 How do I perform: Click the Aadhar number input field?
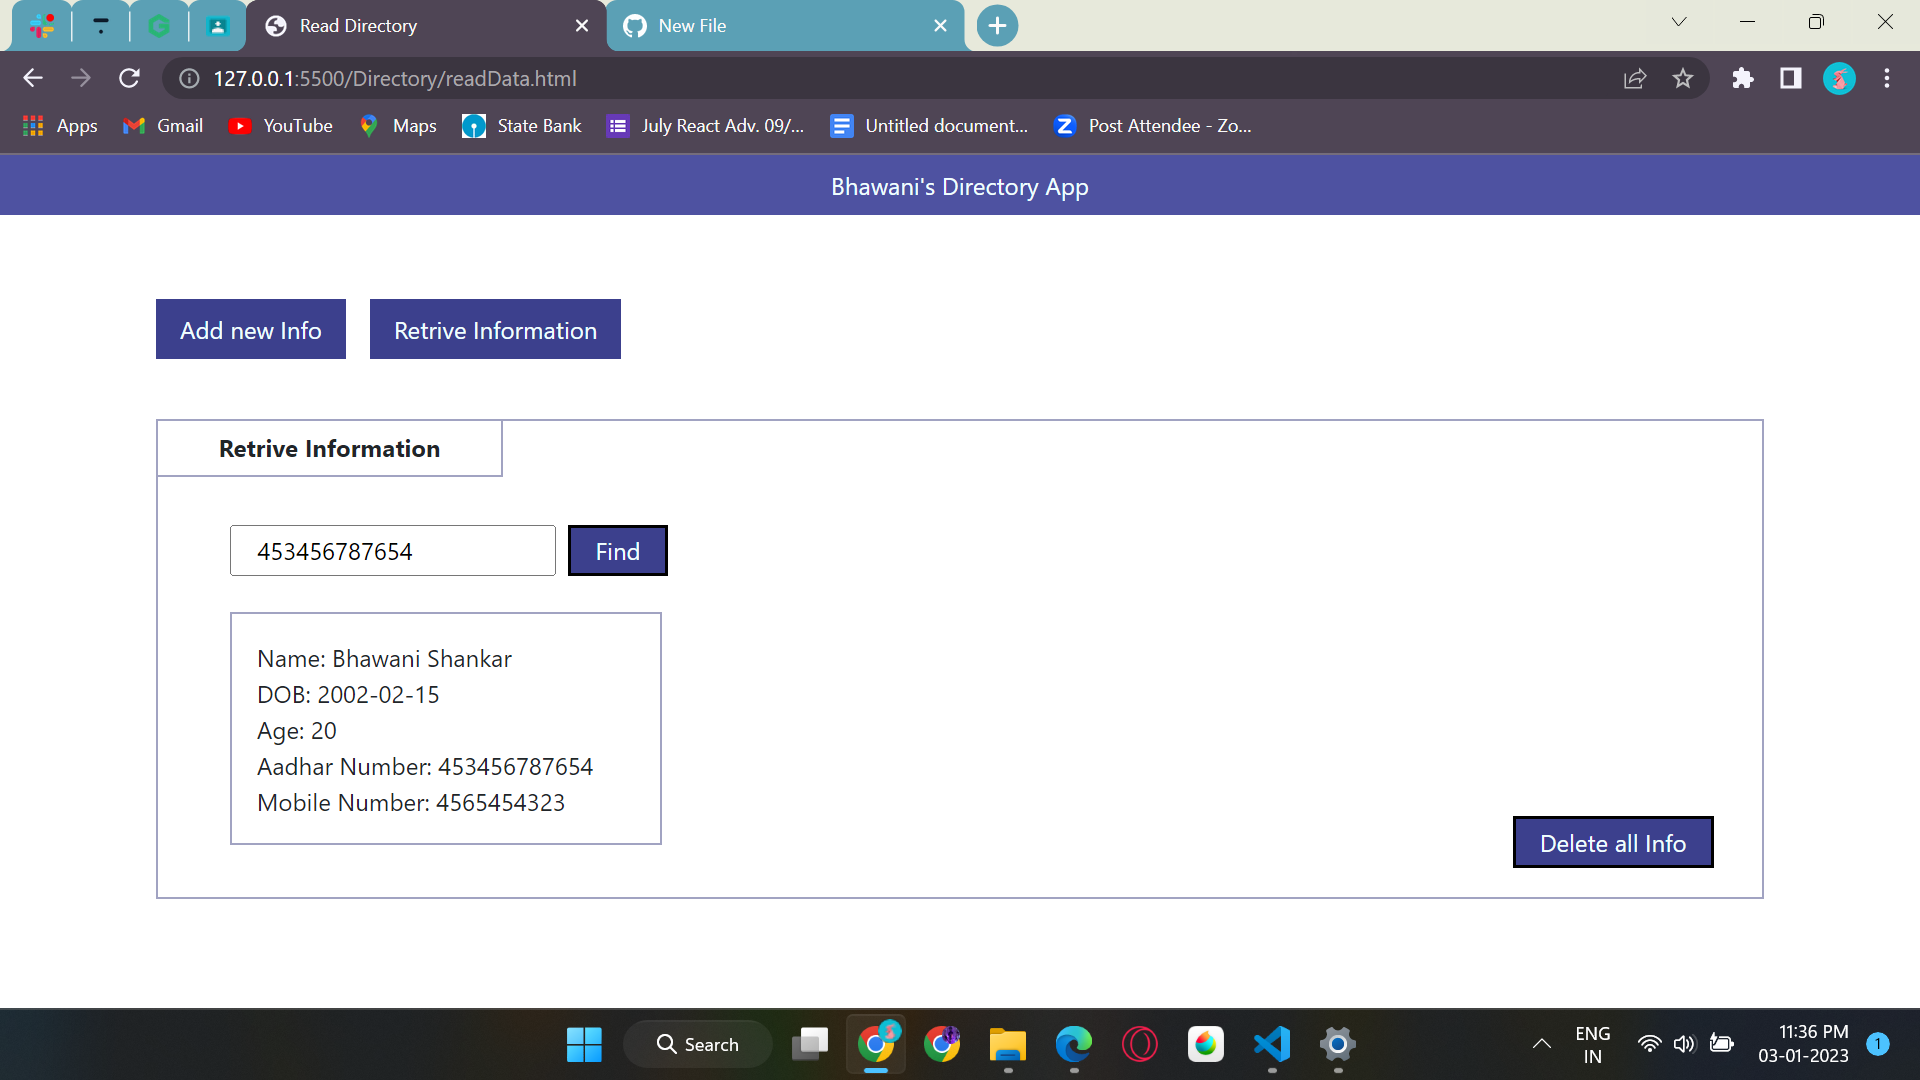(392, 550)
